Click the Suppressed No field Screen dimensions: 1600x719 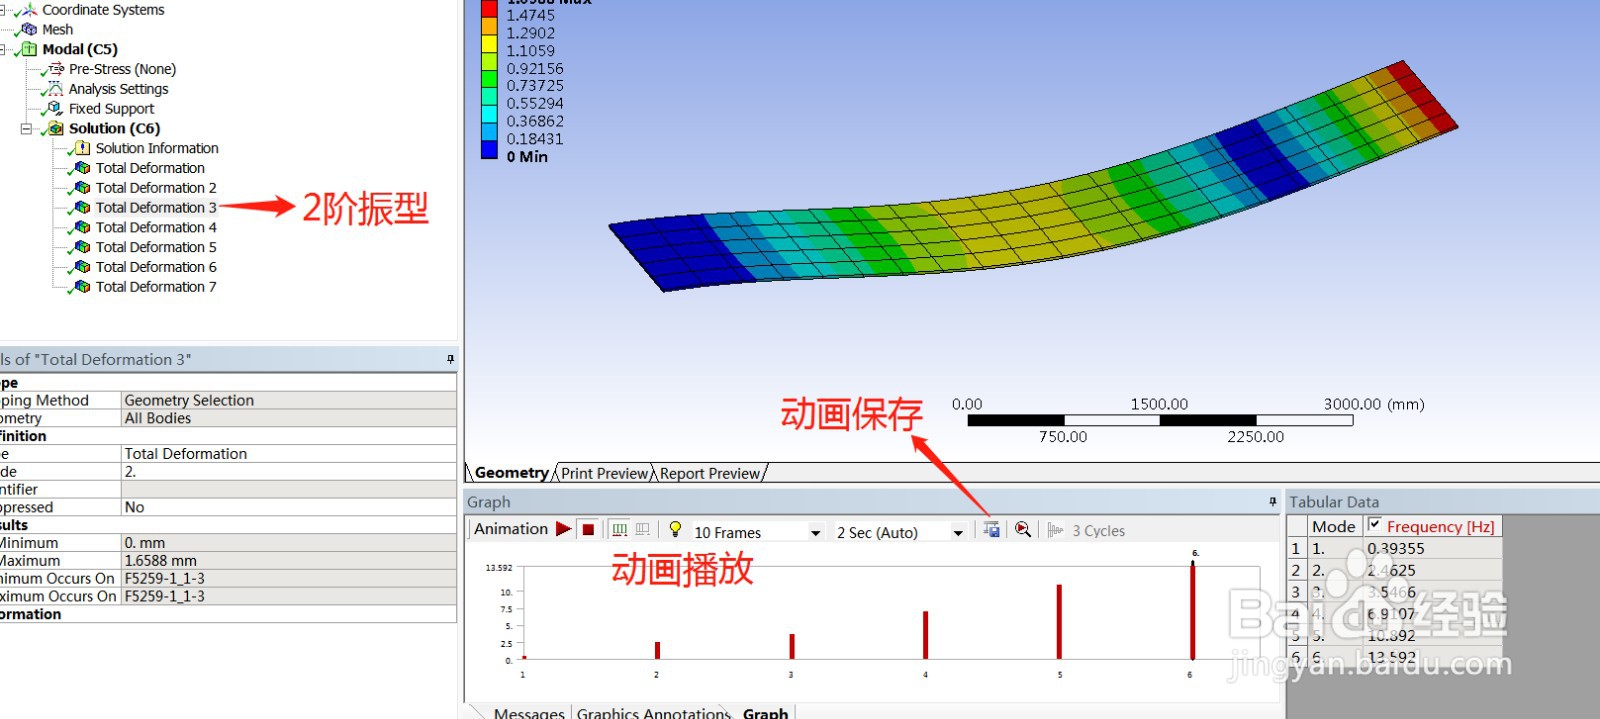click(289, 507)
